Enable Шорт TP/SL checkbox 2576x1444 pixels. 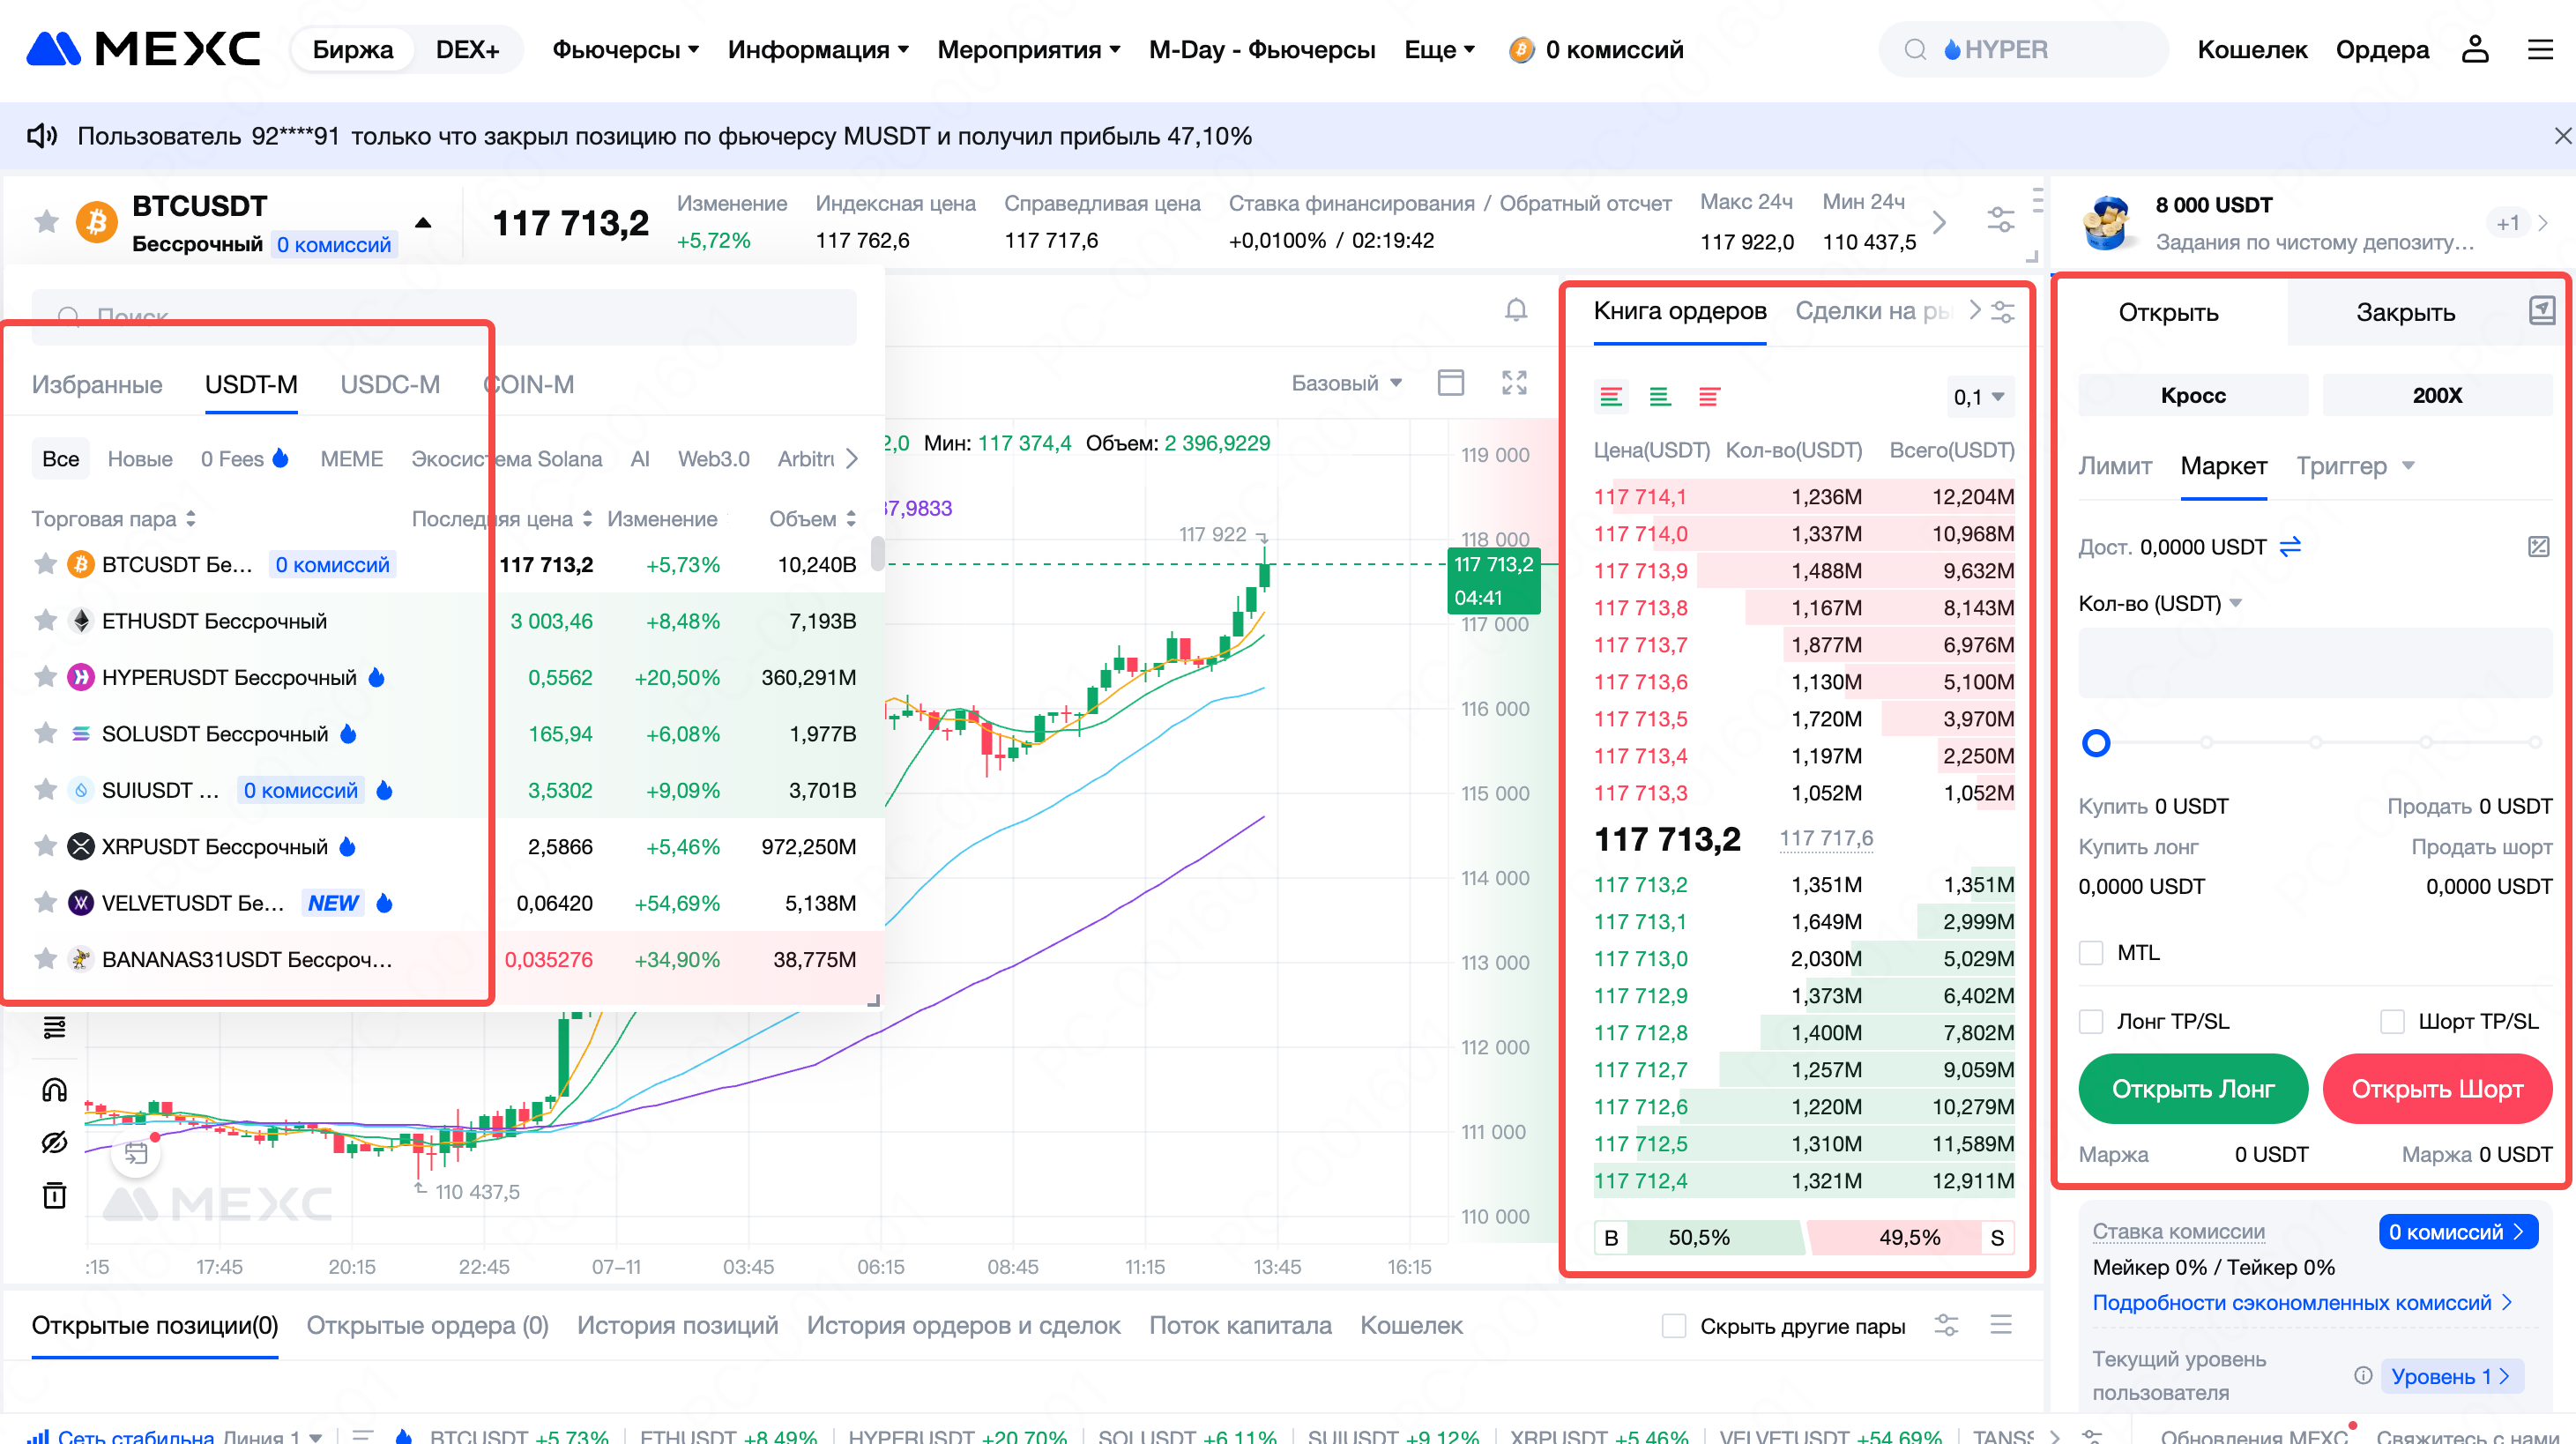2392,1021
